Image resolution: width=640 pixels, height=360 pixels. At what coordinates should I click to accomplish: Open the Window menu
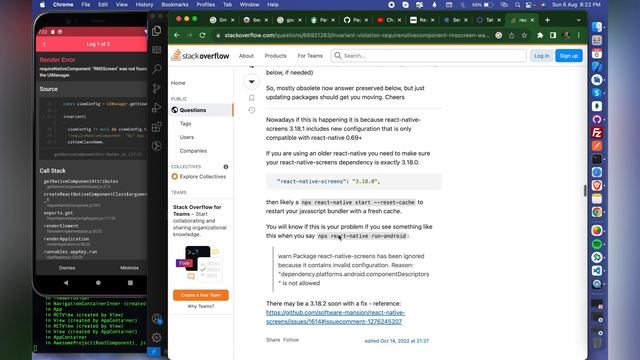pos(249,5)
